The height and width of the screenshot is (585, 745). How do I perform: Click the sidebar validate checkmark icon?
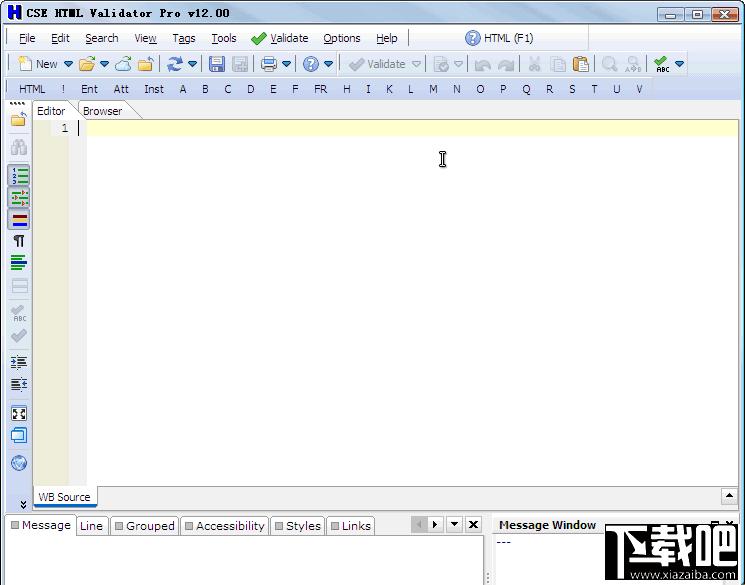click(19, 336)
